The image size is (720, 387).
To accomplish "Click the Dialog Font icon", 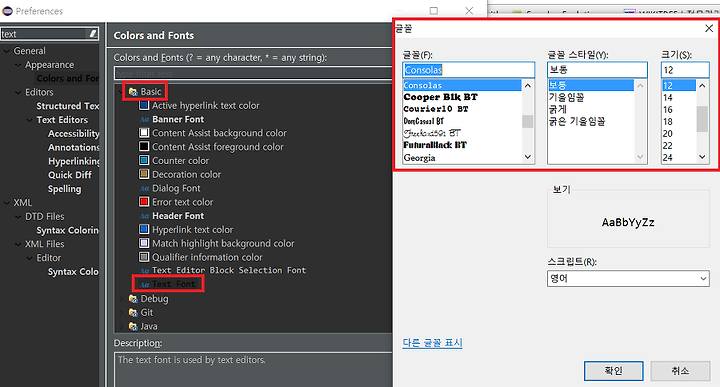I will tap(144, 188).
